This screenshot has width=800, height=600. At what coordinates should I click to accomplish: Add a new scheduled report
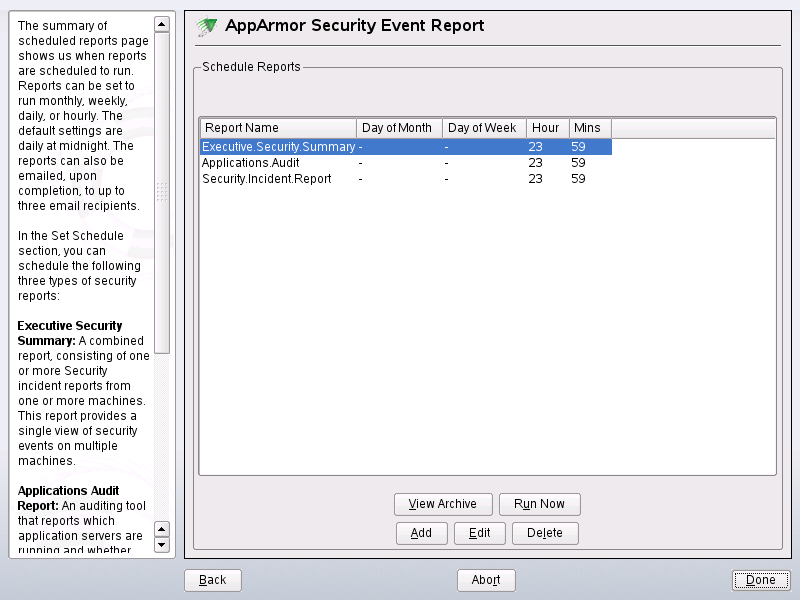pyautogui.click(x=421, y=533)
